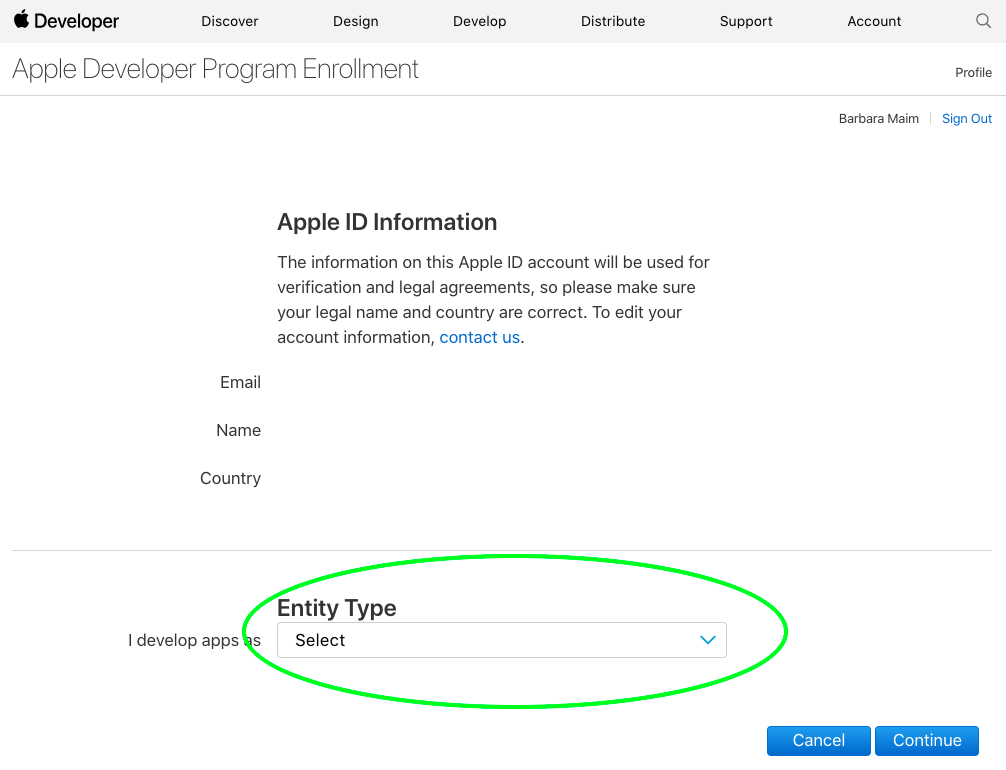Click the Apple ID Information heading
The width and height of the screenshot is (1006, 770).
387,222
